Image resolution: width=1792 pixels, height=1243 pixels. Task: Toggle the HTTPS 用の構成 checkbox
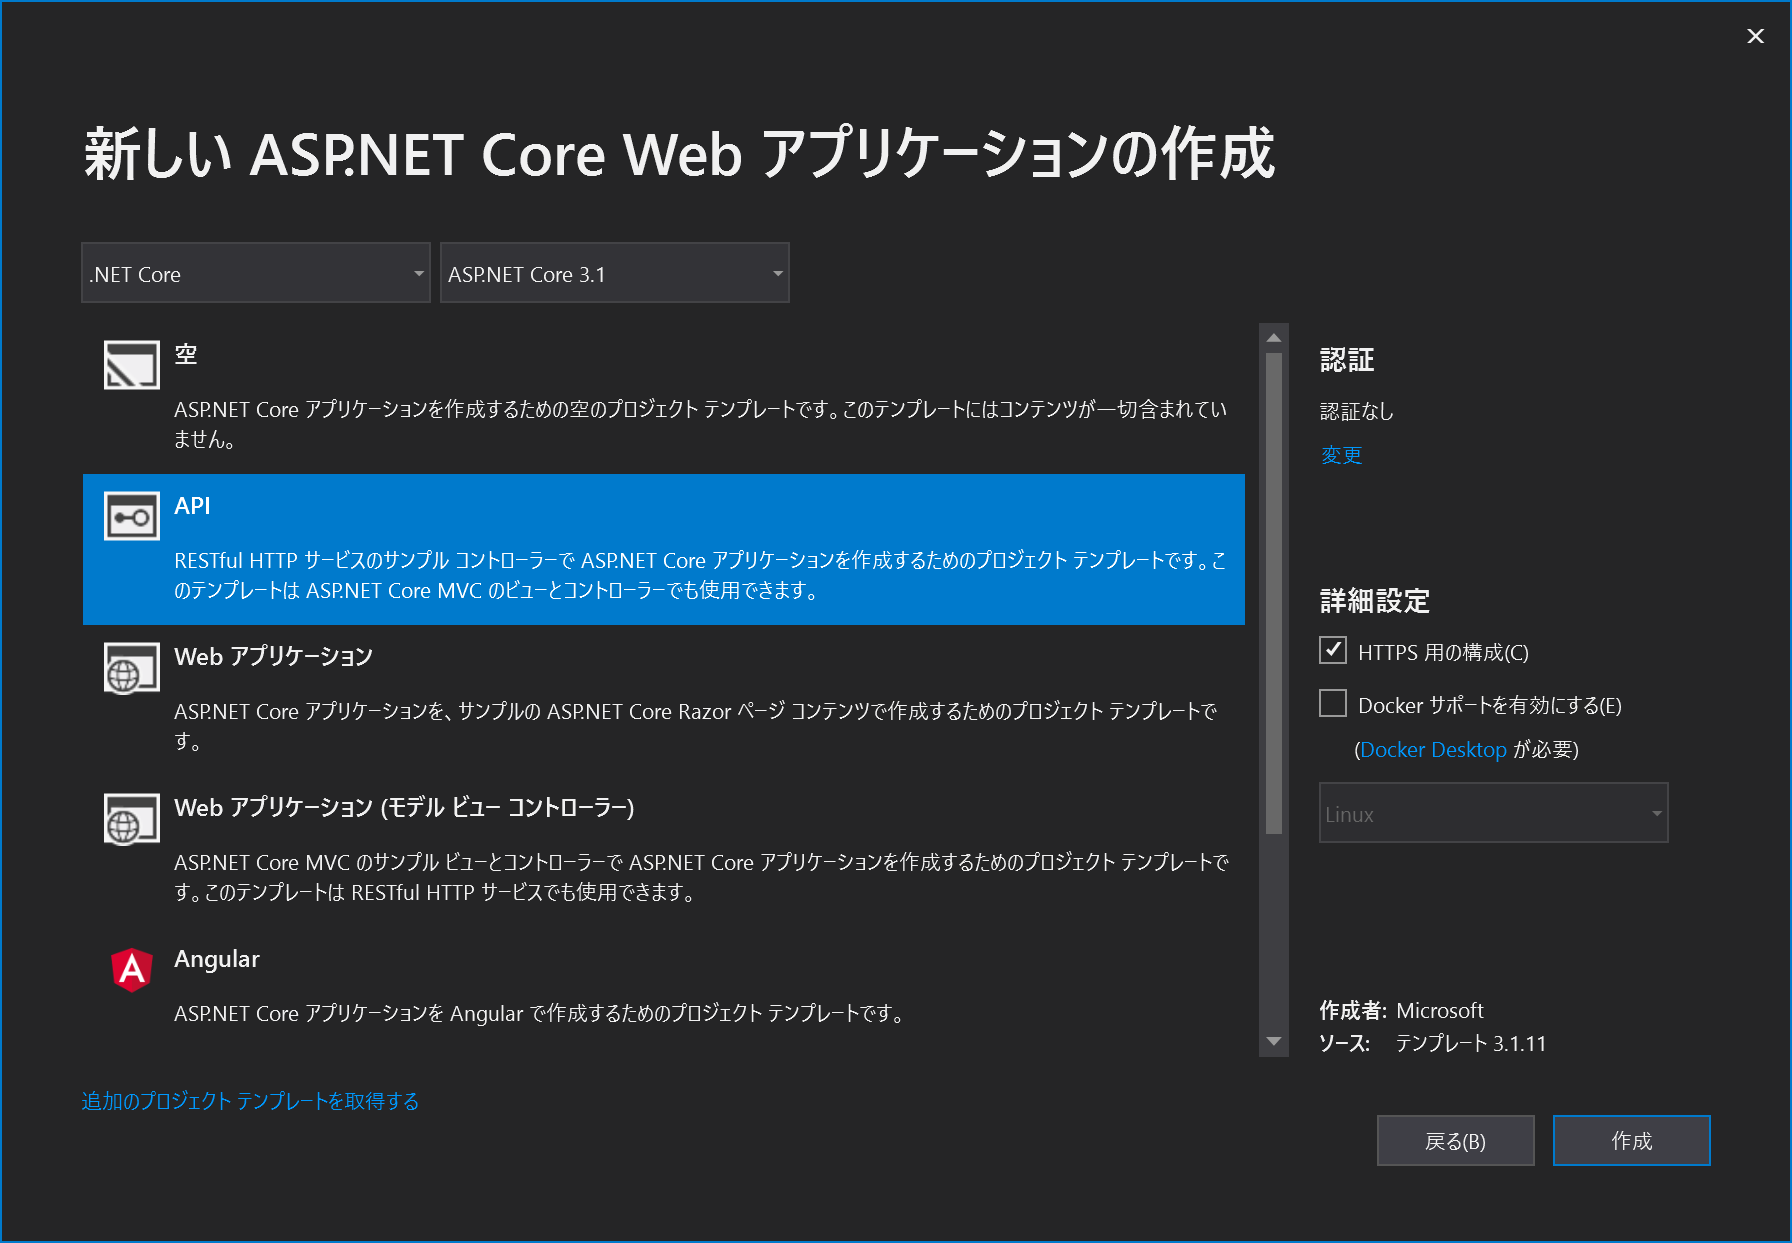pyautogui.click(x=1333, y=651)
